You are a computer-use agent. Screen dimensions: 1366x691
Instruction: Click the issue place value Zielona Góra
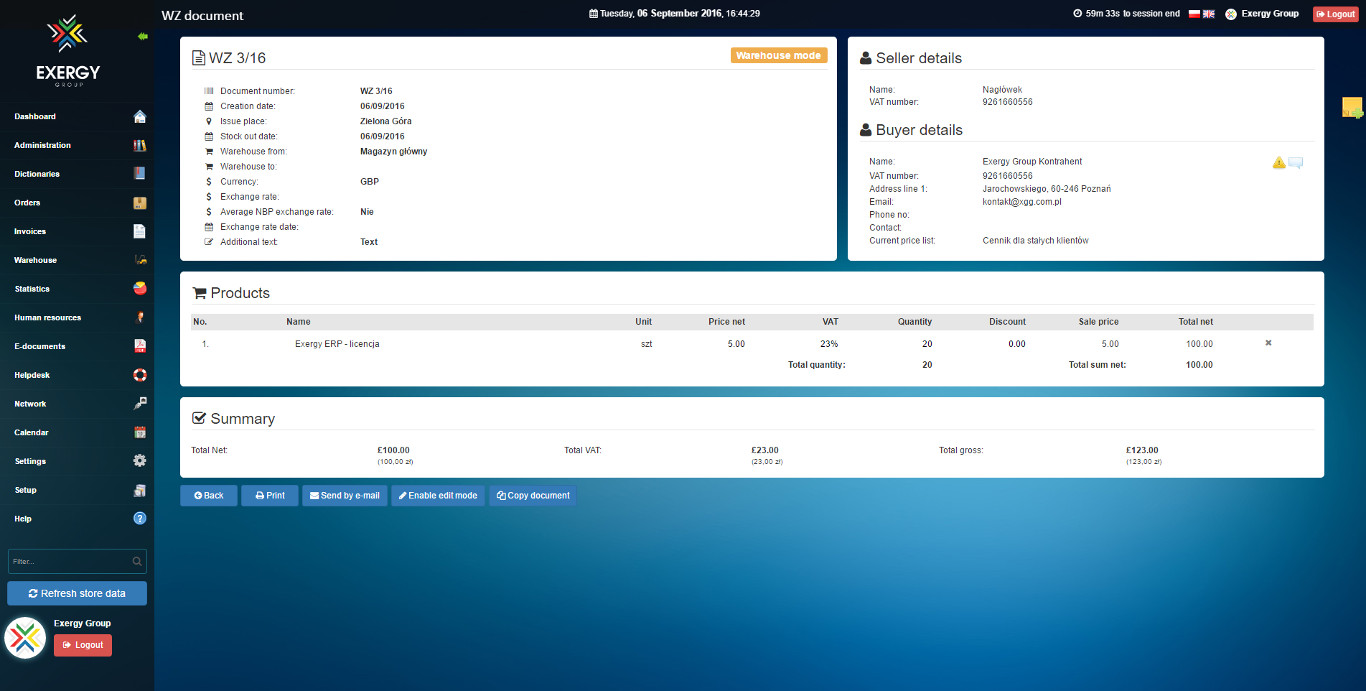(386, 121)
